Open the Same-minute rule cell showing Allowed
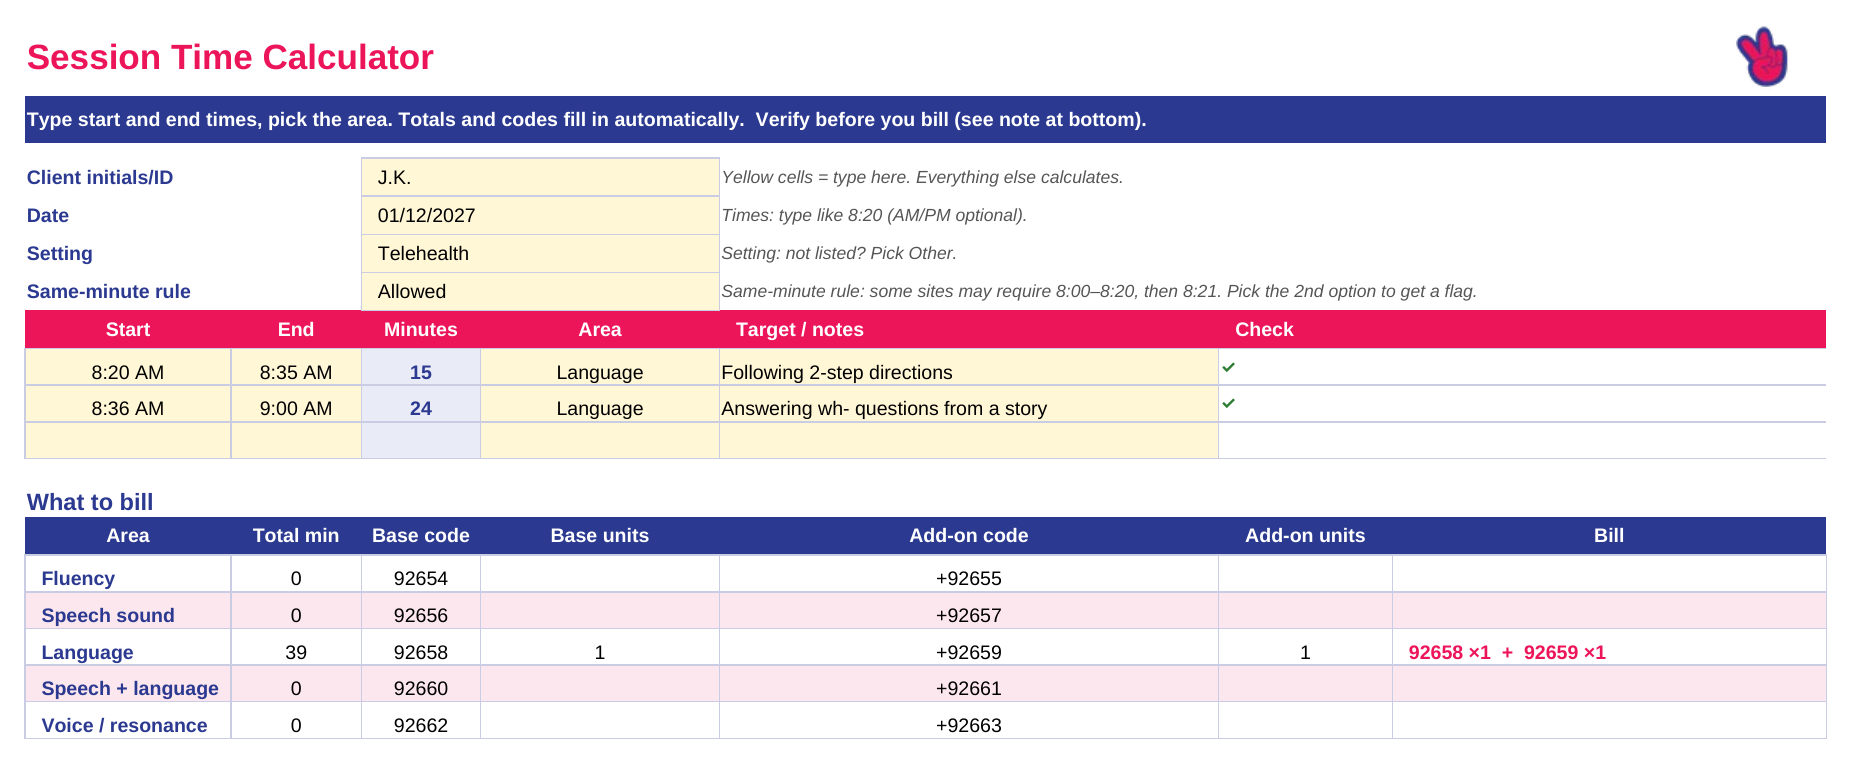 [x=540, y=291]
